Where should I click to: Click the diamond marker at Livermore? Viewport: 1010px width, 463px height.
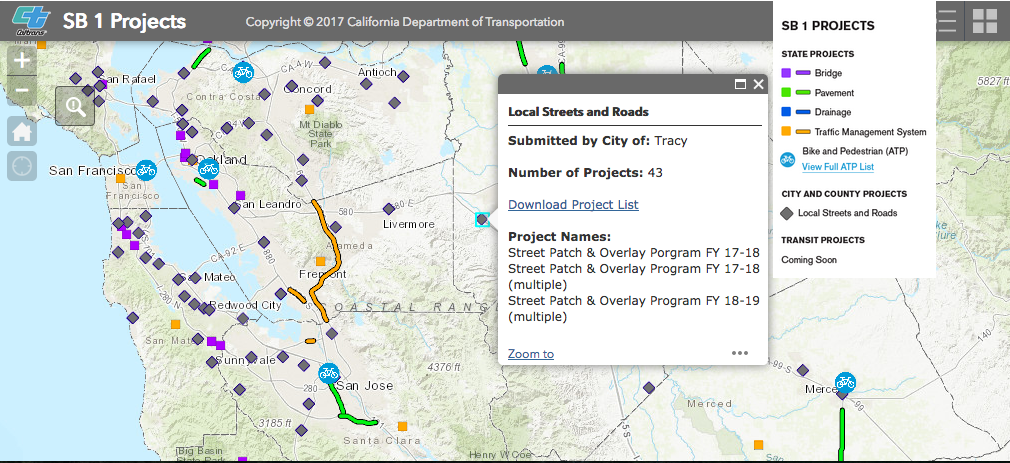pyautogui.click(x=388, y=209)
